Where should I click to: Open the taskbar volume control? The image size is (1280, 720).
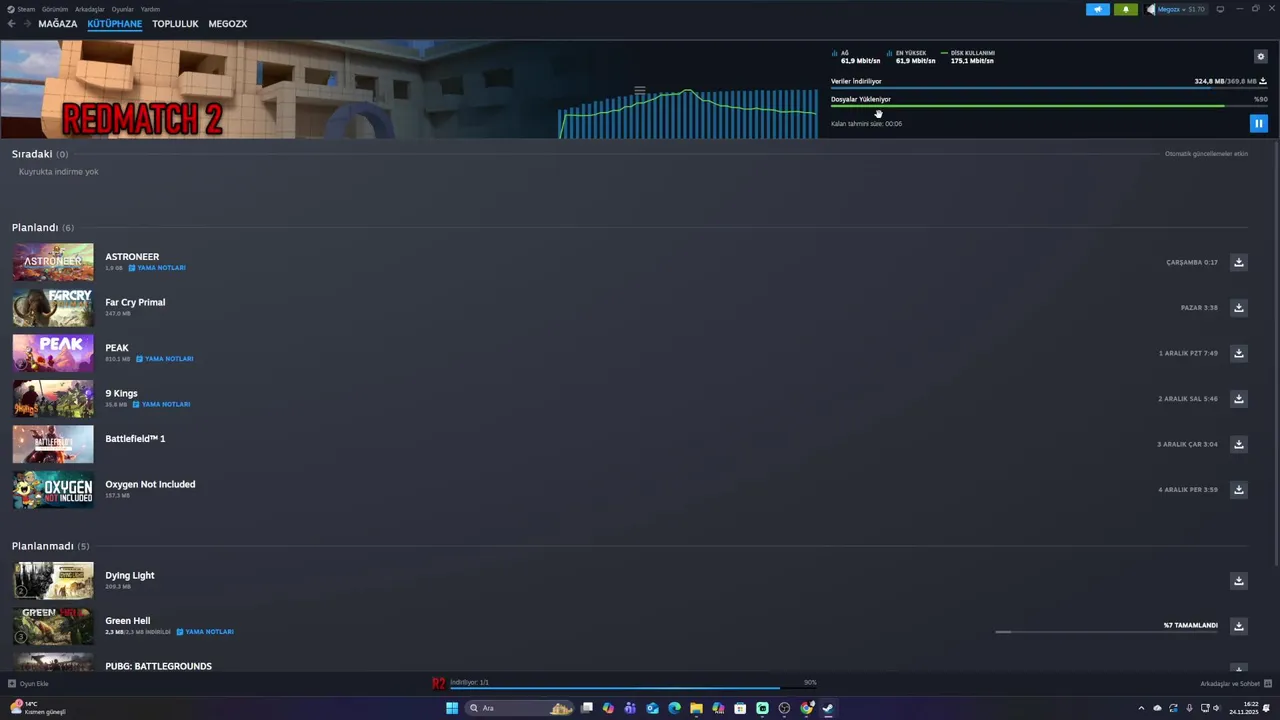coord(1216,708)
